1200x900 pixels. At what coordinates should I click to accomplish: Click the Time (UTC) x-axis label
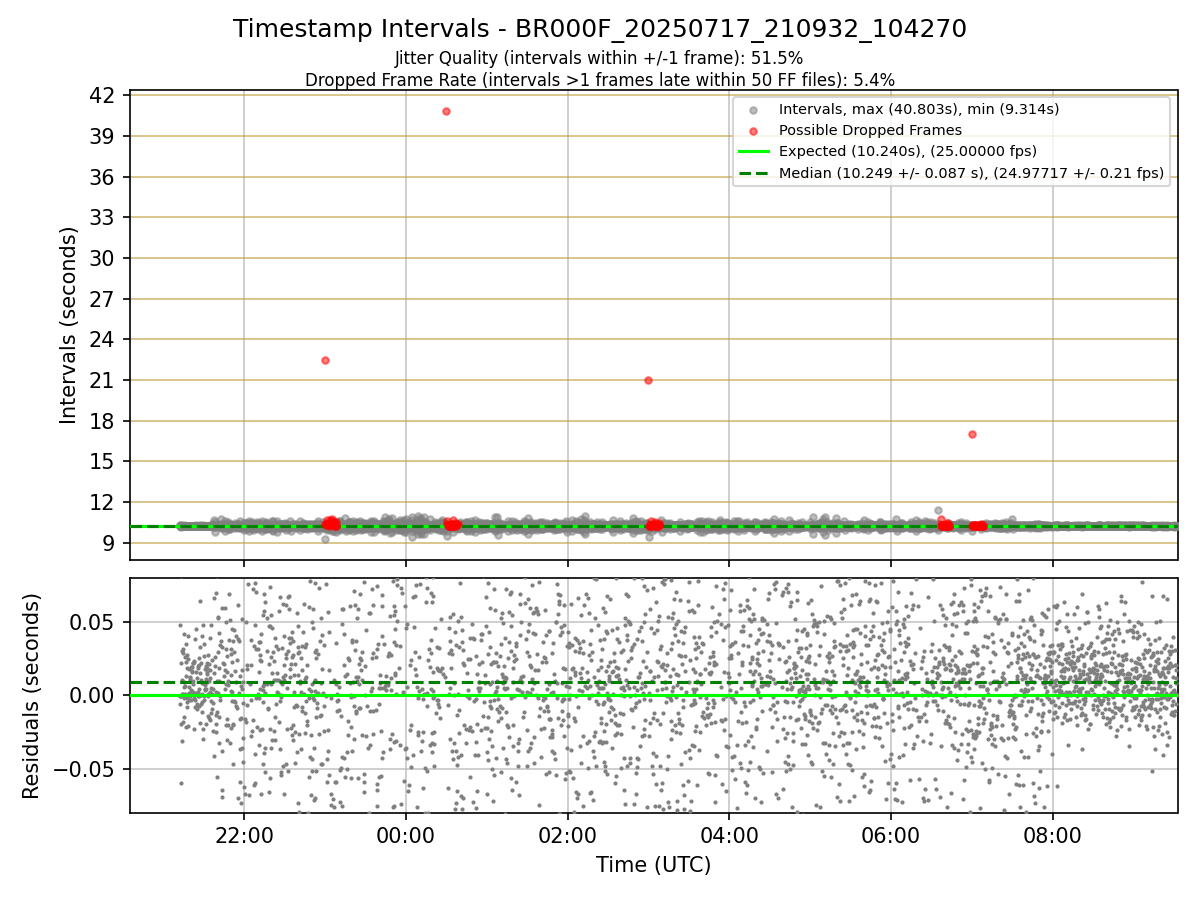click(x=654, y=865)
